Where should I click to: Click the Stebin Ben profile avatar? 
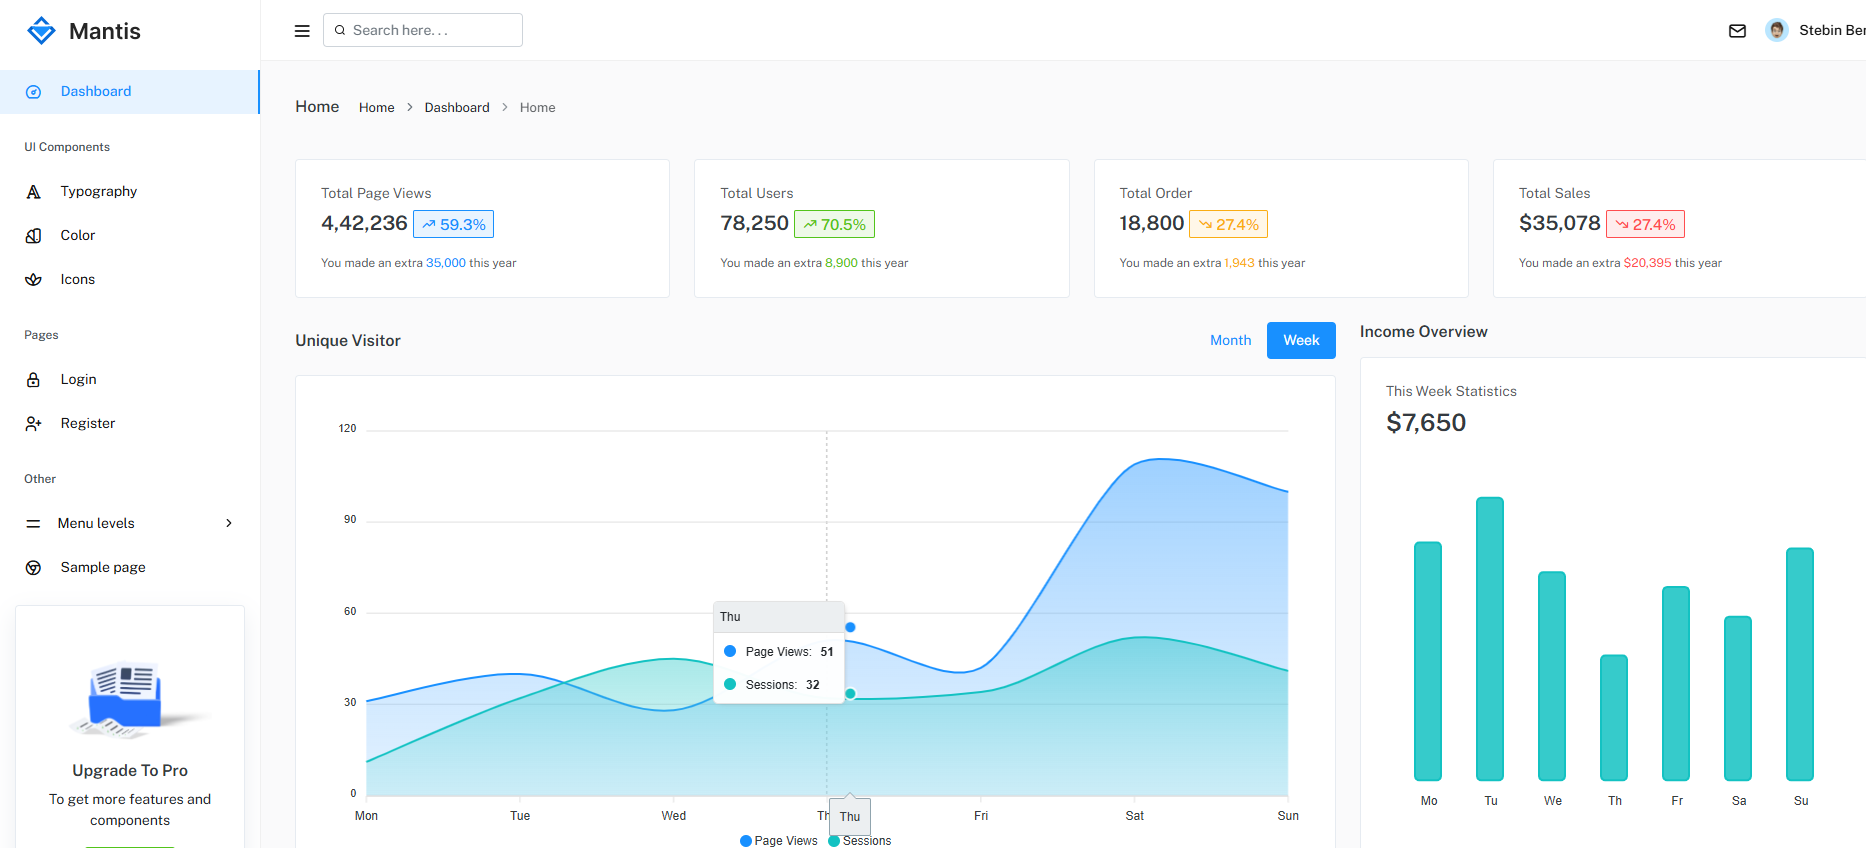(x=1776, y=30)
